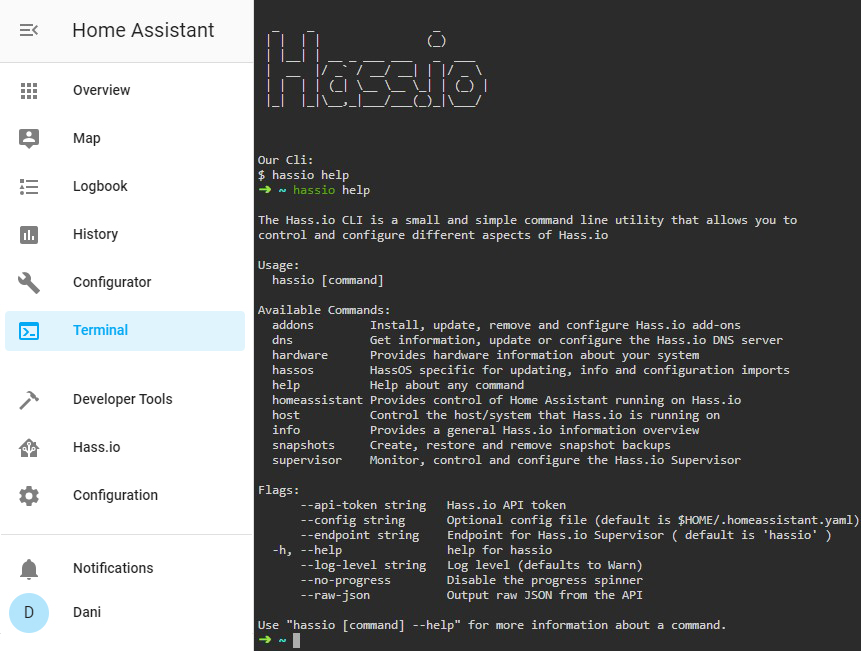Viewport: 861px width, 651px height.
Task: Open the History menu label
Action: [x=96, y=234]
